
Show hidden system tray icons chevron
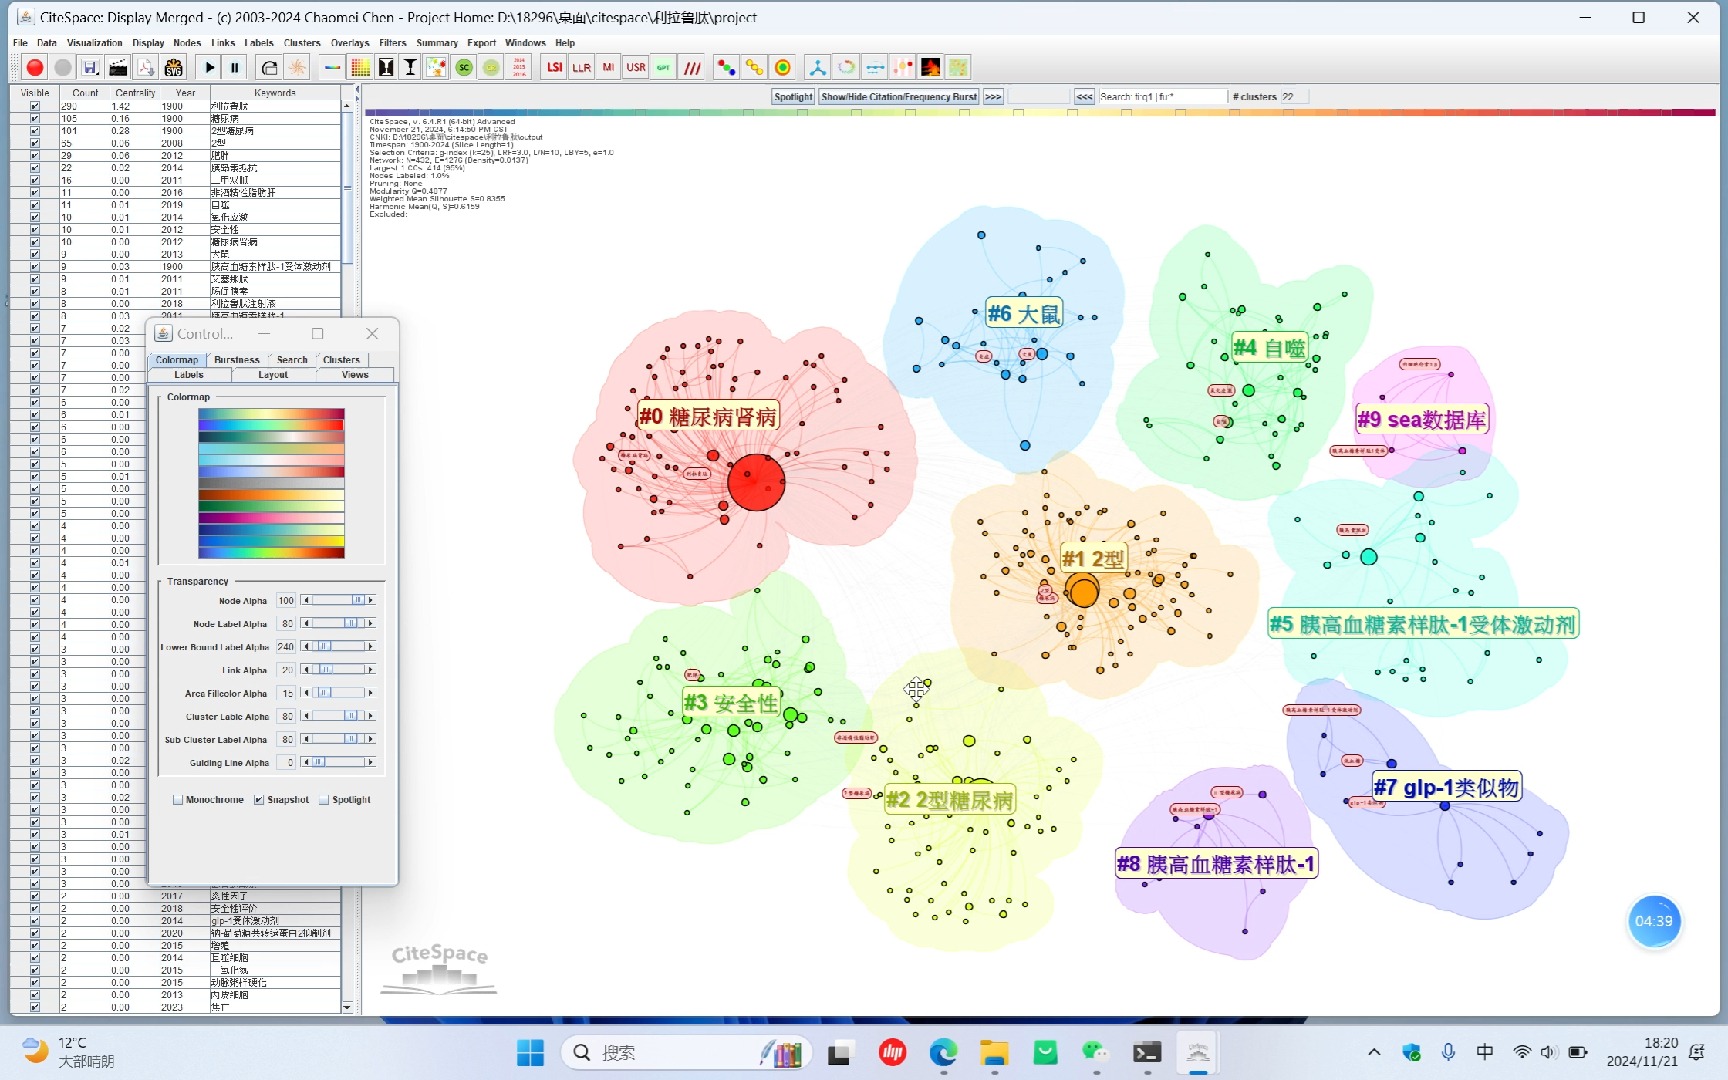pos(1374,1052)
